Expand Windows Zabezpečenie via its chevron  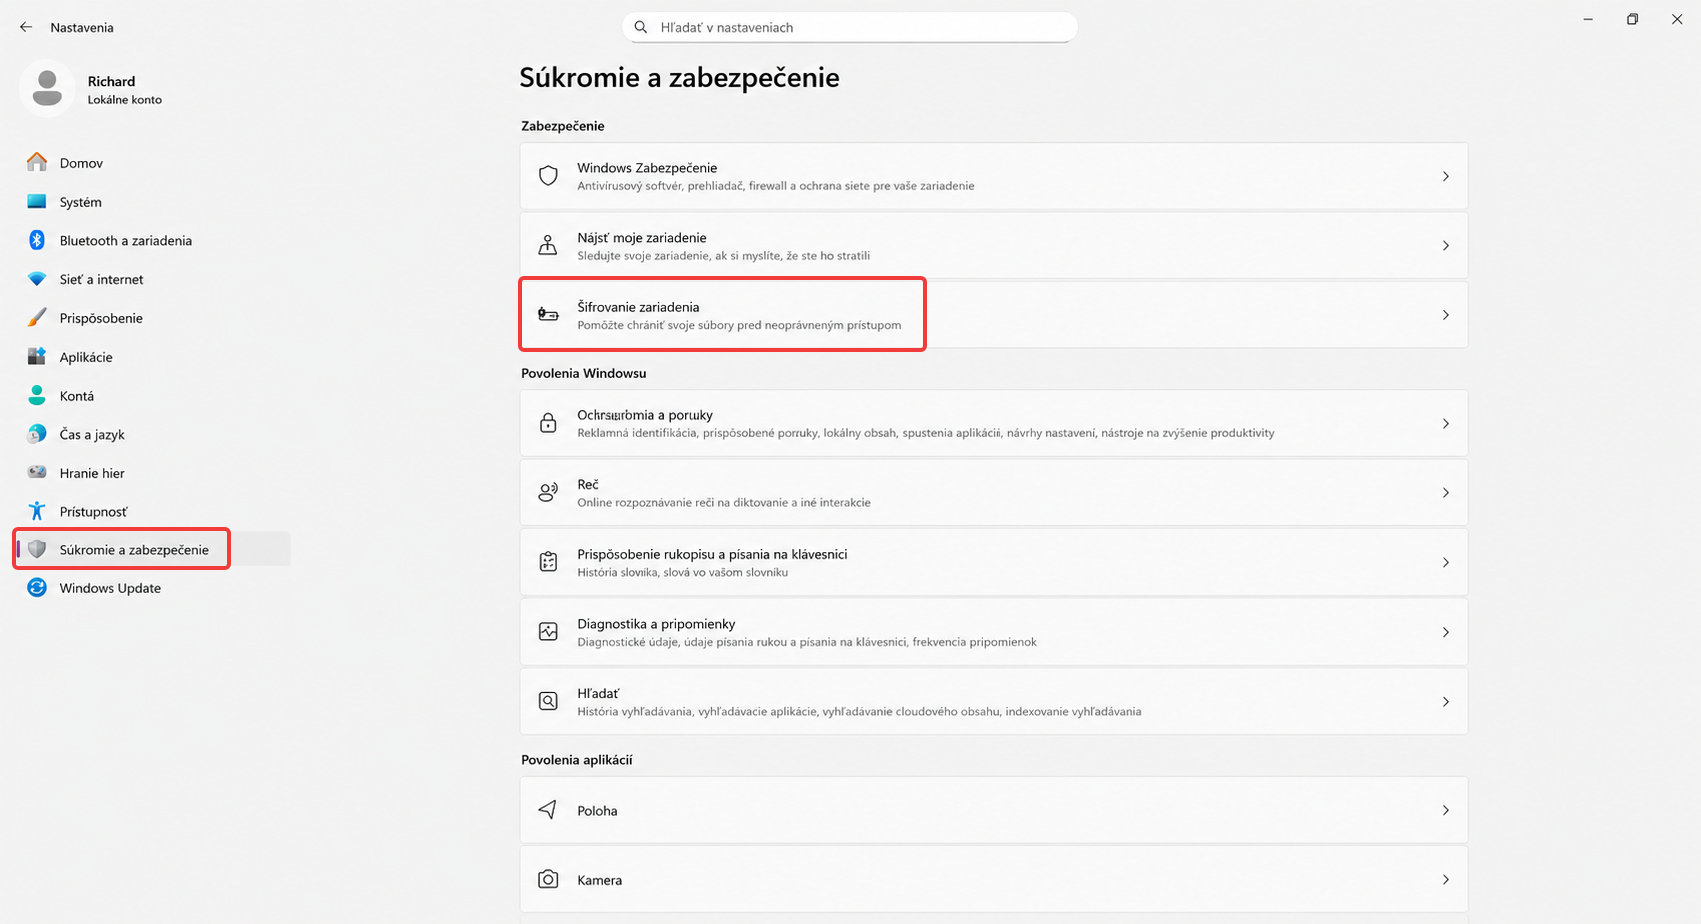pos(1446,176)
